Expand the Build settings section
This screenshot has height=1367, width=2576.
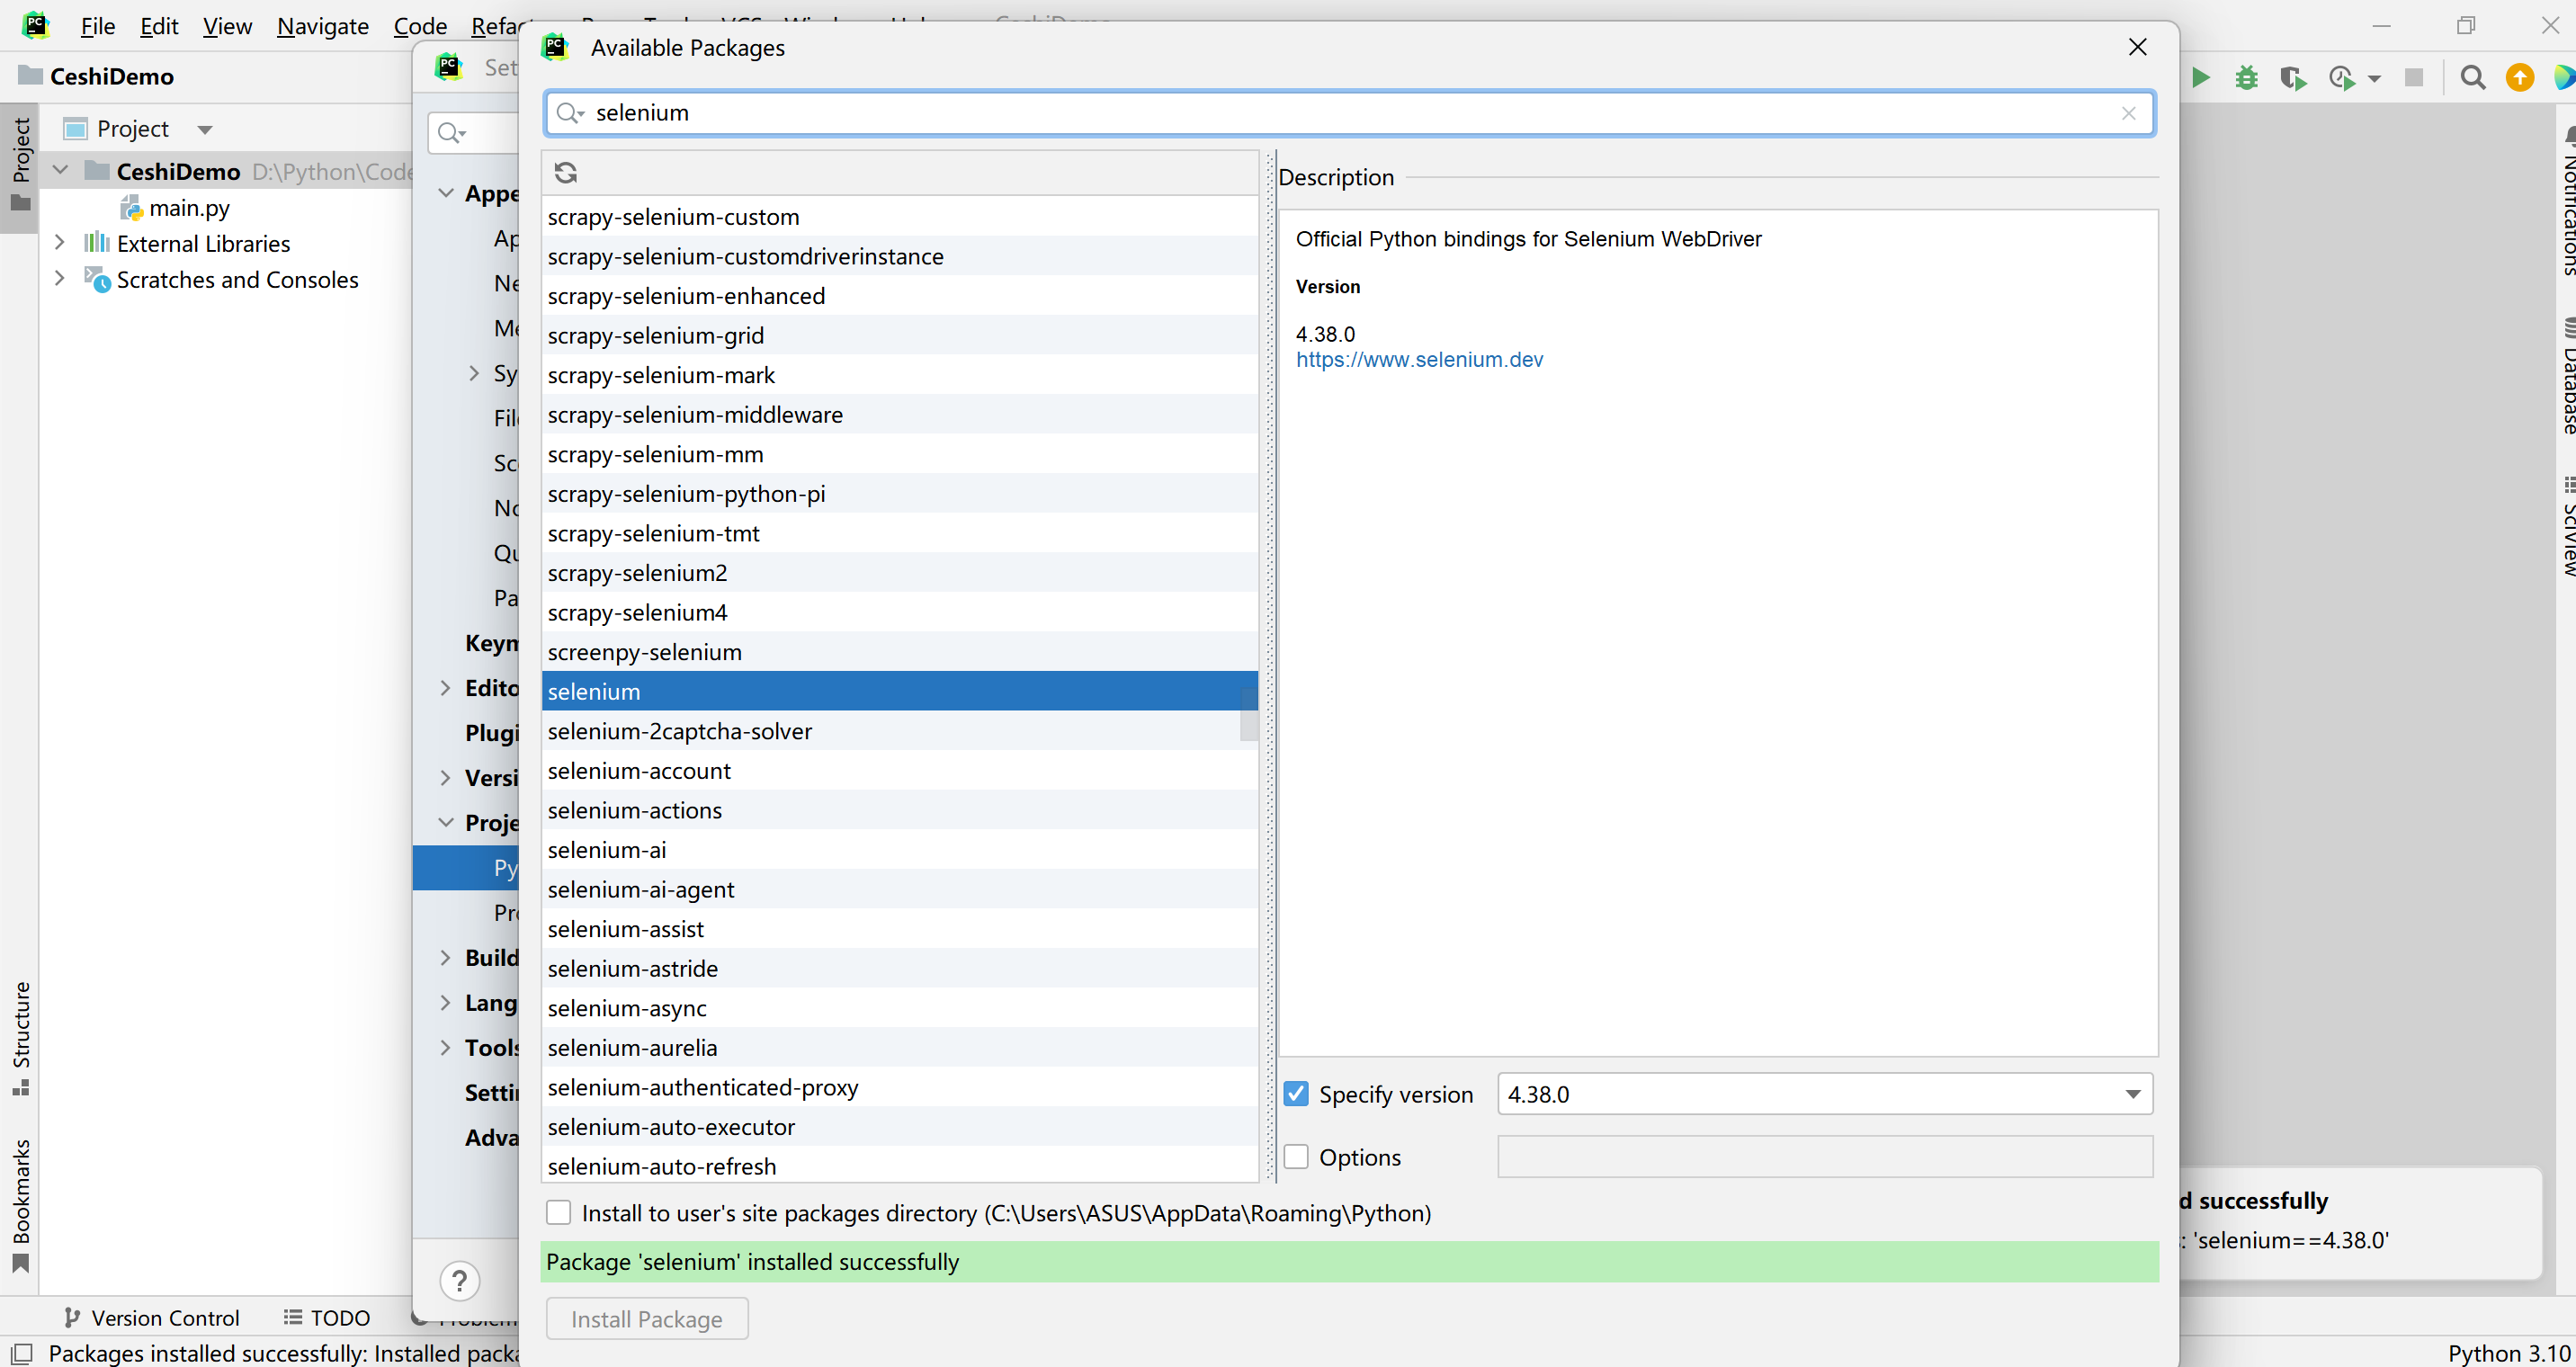(446, 958)
